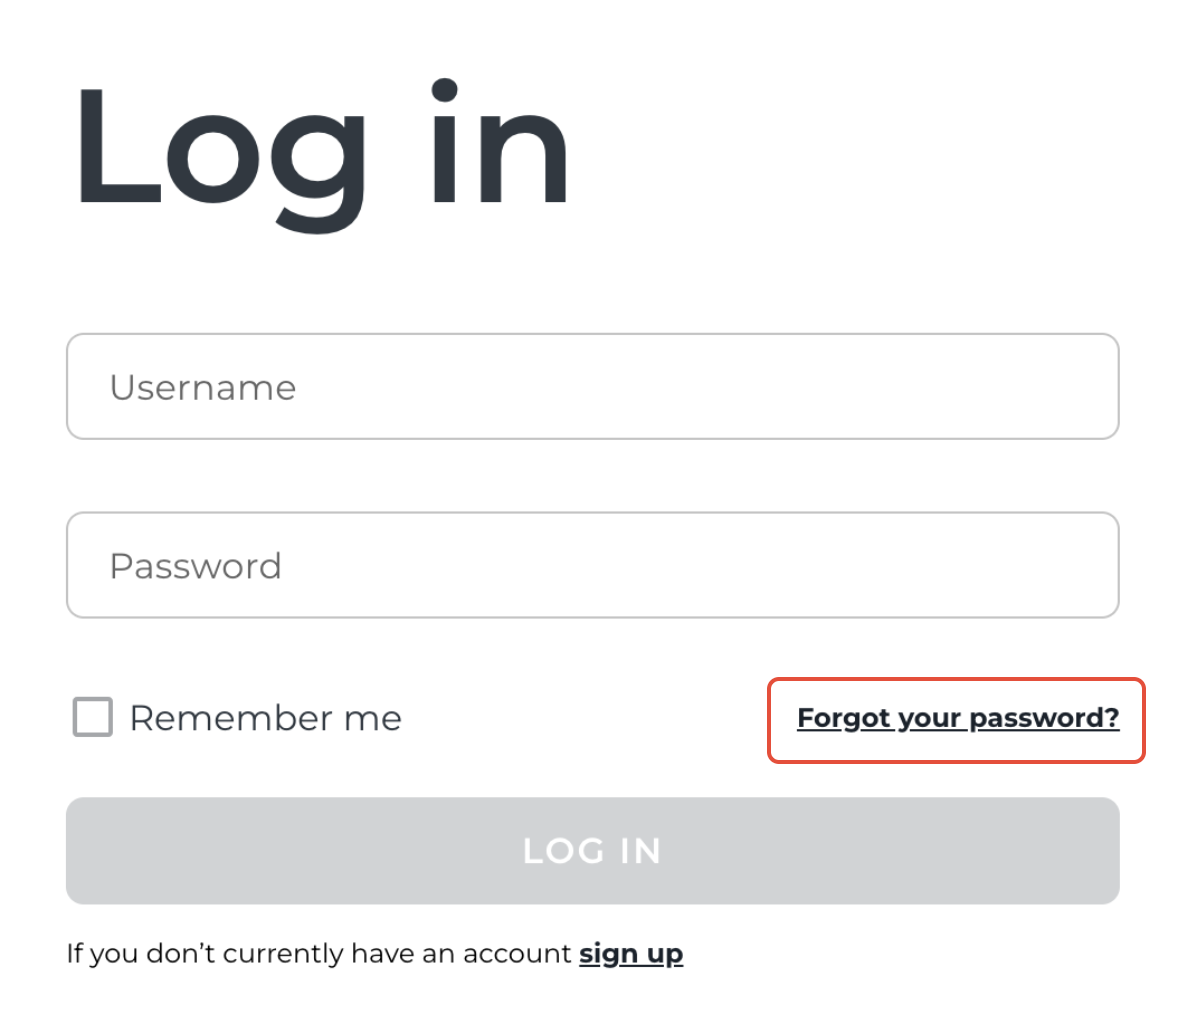
Task: Click the bold underlined "sign up" text
Action: tap(631, 954)
